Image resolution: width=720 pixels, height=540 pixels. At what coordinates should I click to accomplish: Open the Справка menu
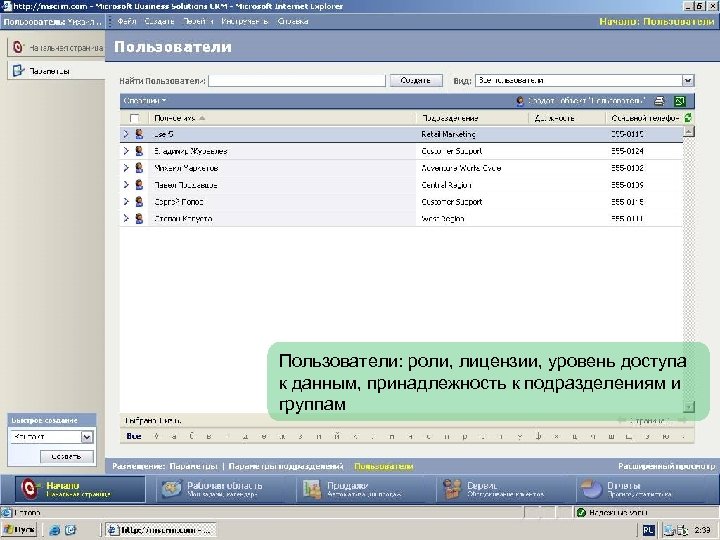tap(292, 22)
